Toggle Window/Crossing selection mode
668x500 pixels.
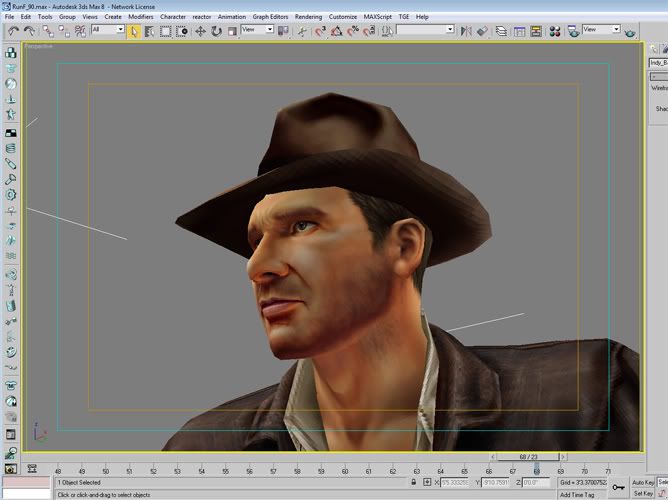182,31
